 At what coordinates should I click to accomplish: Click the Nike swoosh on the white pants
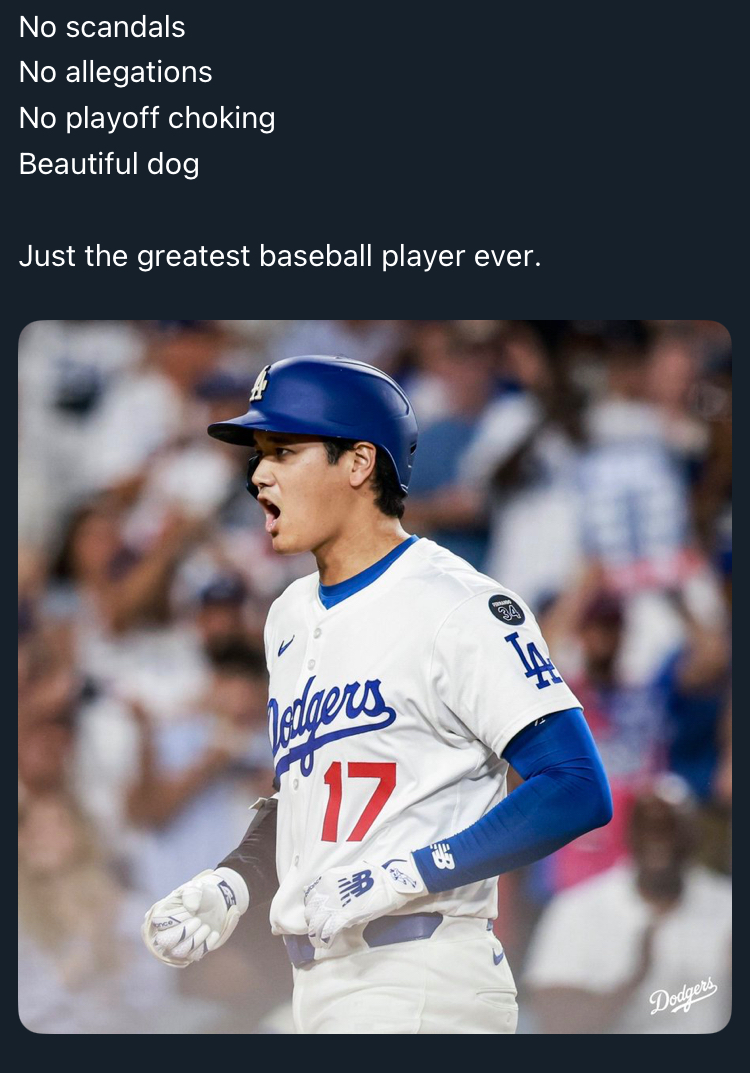point(497,956)
